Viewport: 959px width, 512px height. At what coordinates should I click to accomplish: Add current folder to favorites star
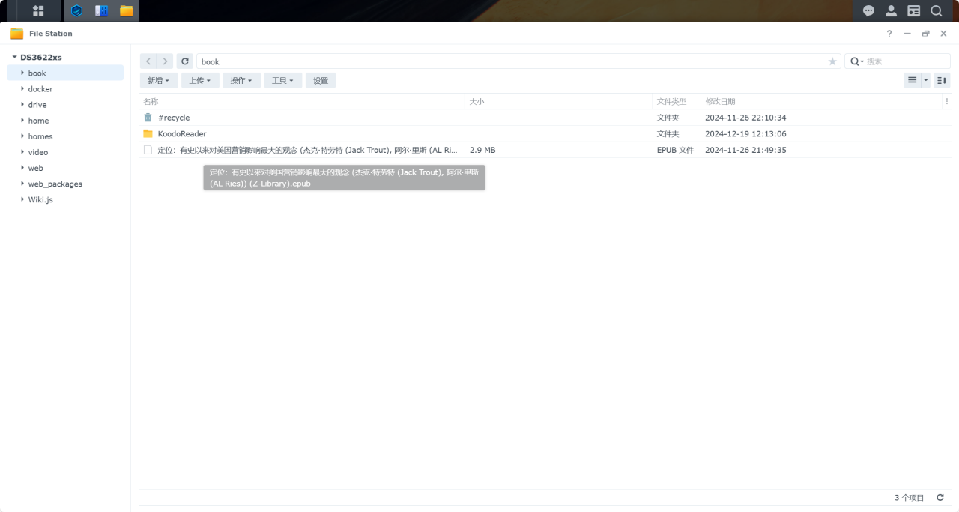coord(832,61)
